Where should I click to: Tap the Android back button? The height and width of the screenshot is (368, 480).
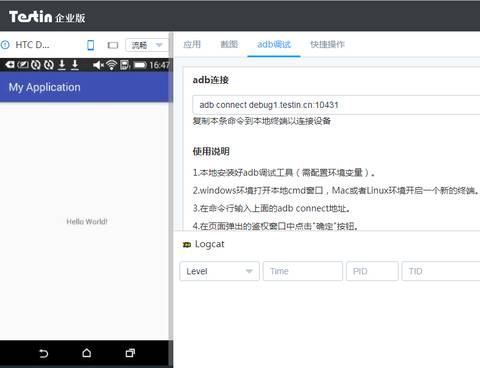pyautogui.click(x=44, y=353)
